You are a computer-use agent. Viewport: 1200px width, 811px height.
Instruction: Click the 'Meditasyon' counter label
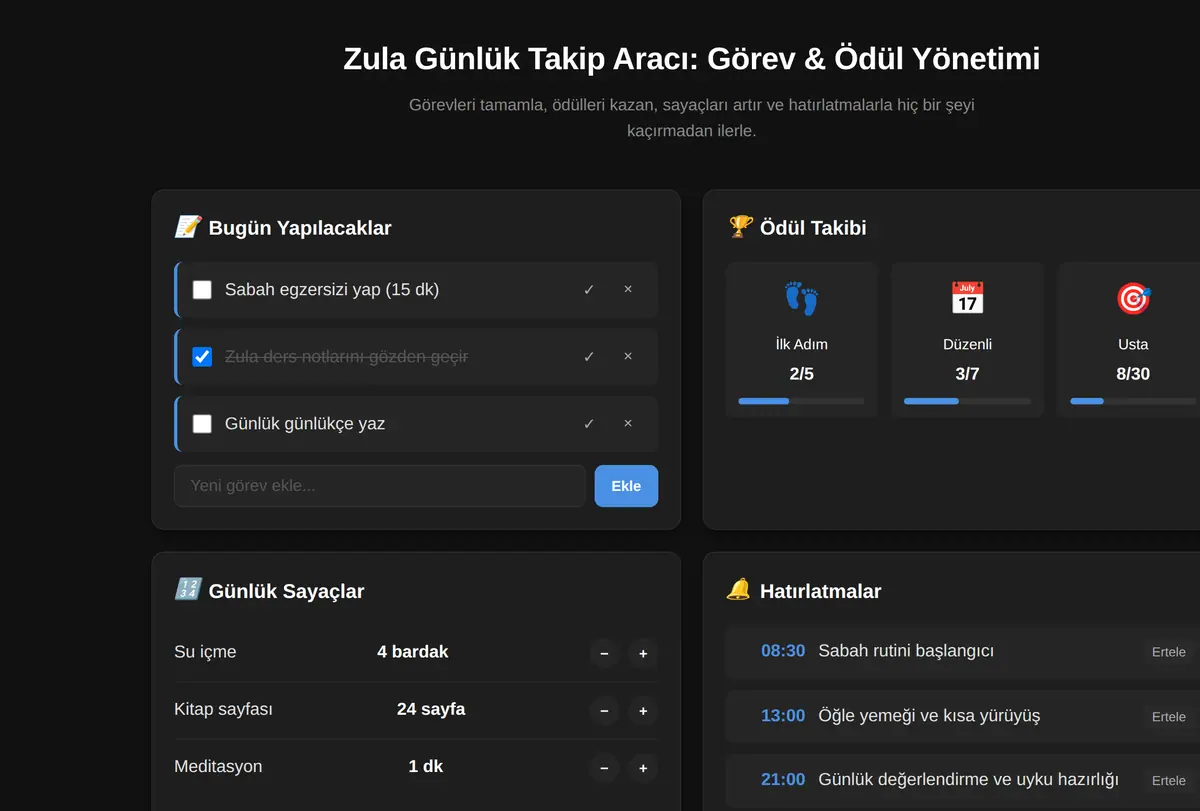(x=218, y=767)
